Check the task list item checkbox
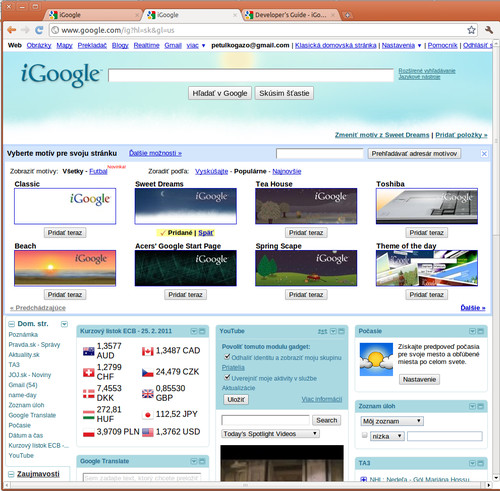Viewport: 500px width, 491px height. pyautogui.click(x=364, y=435)
